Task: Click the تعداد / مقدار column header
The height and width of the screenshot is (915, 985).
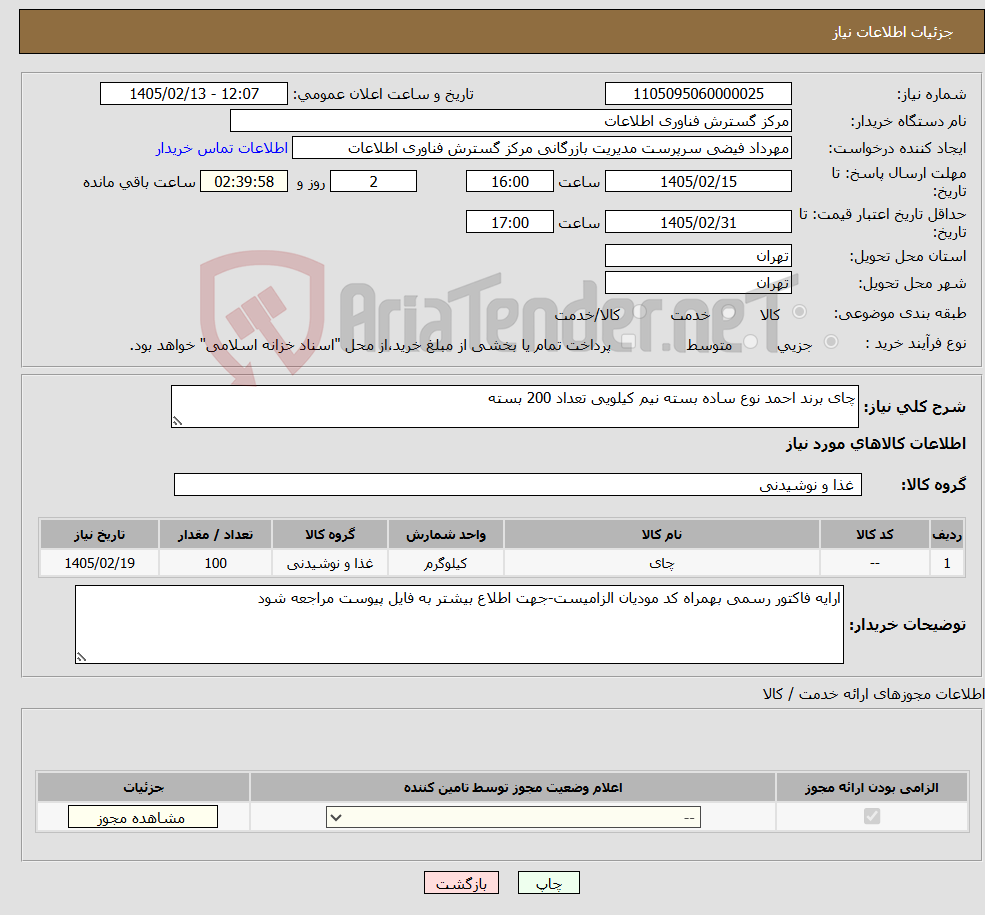Action: point(215,534)
